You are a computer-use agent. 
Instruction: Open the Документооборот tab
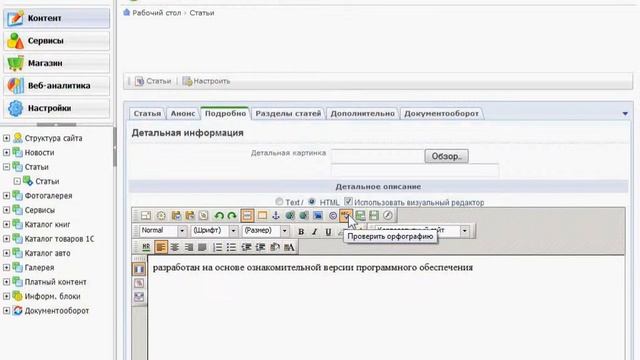pos(441,113)
